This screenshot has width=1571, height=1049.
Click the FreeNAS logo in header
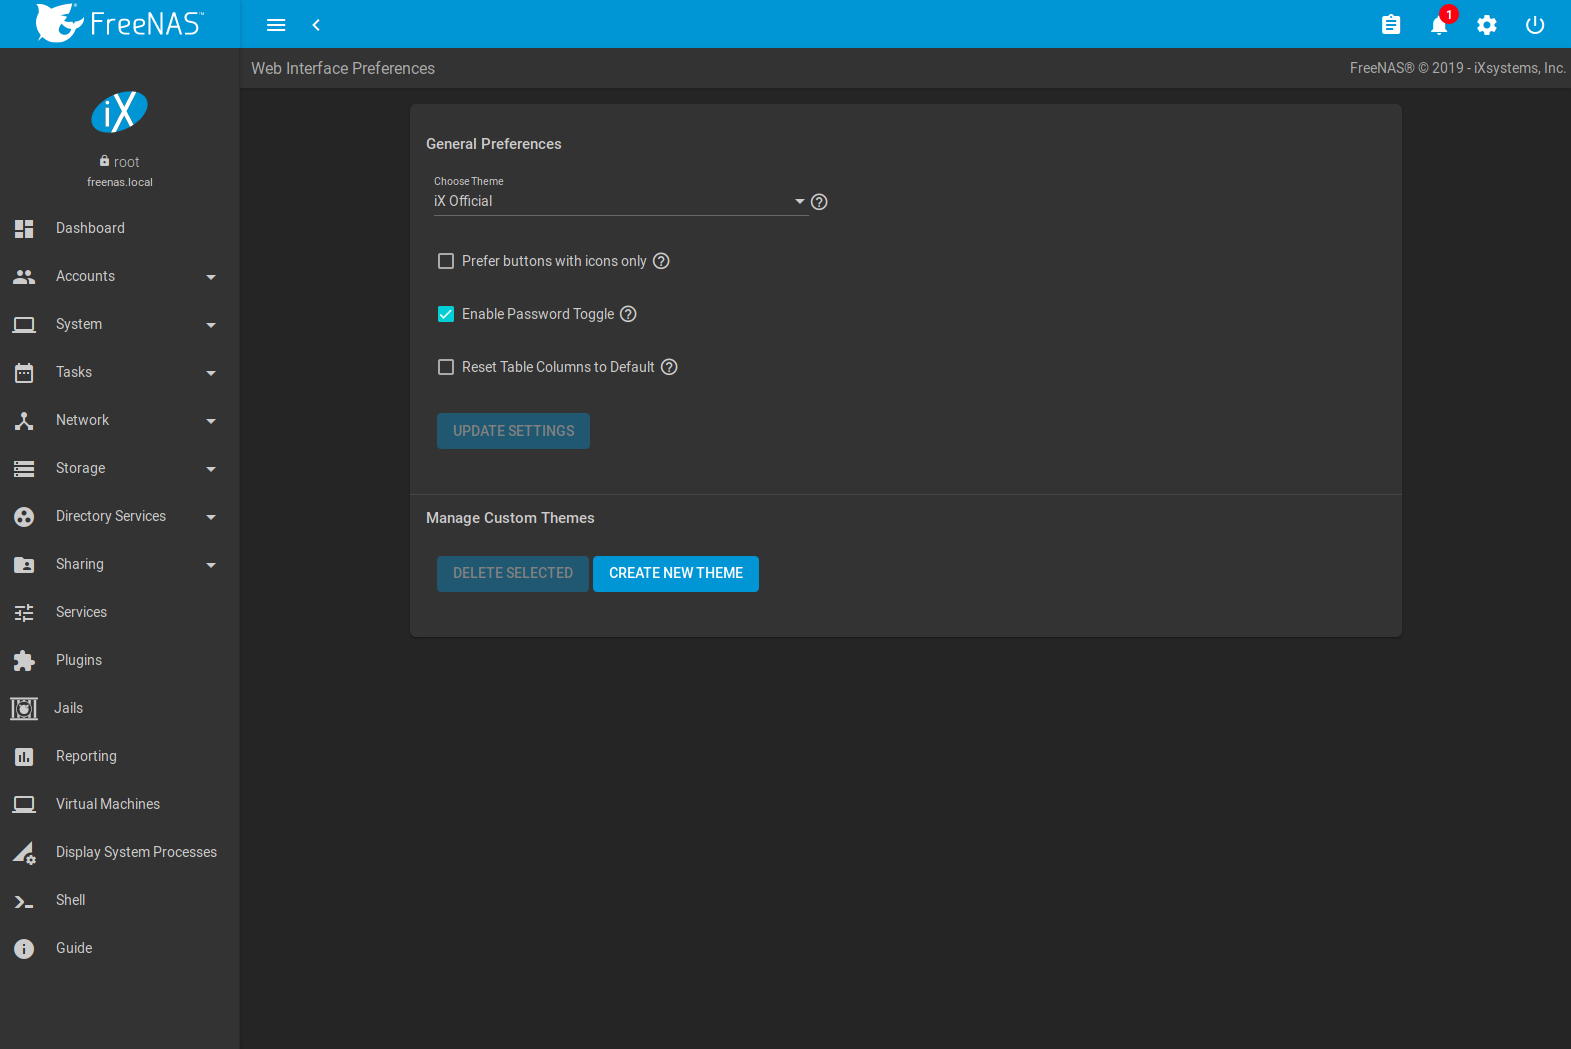120,23
